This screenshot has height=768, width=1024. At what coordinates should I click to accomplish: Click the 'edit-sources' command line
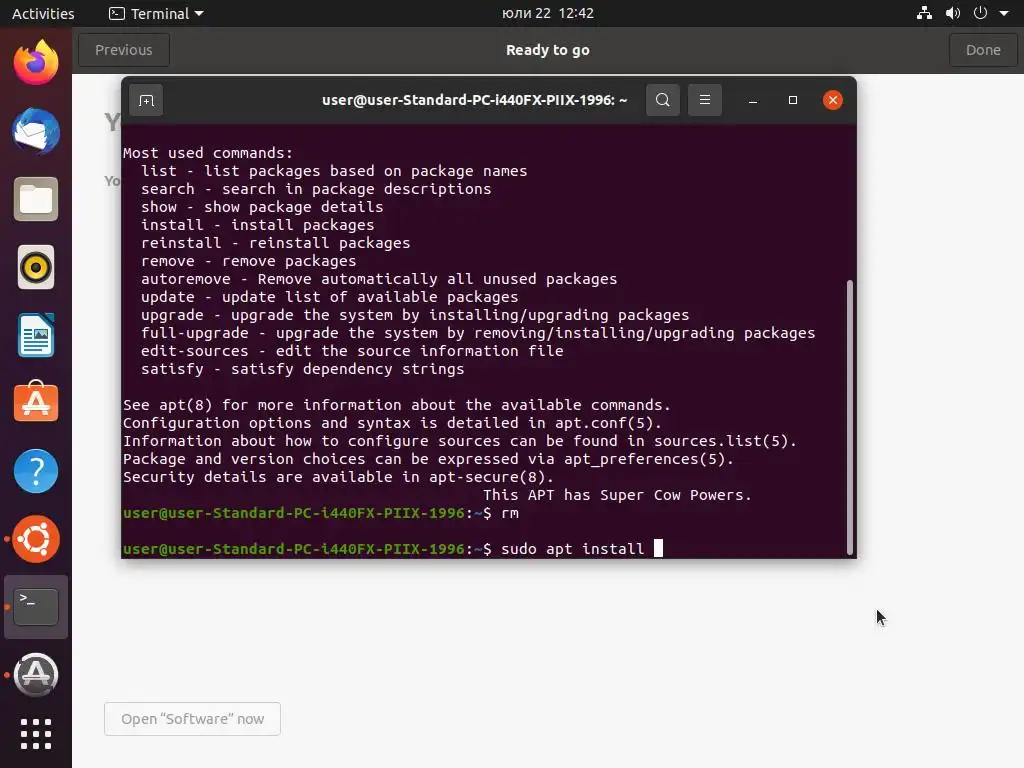coord(352,351)
